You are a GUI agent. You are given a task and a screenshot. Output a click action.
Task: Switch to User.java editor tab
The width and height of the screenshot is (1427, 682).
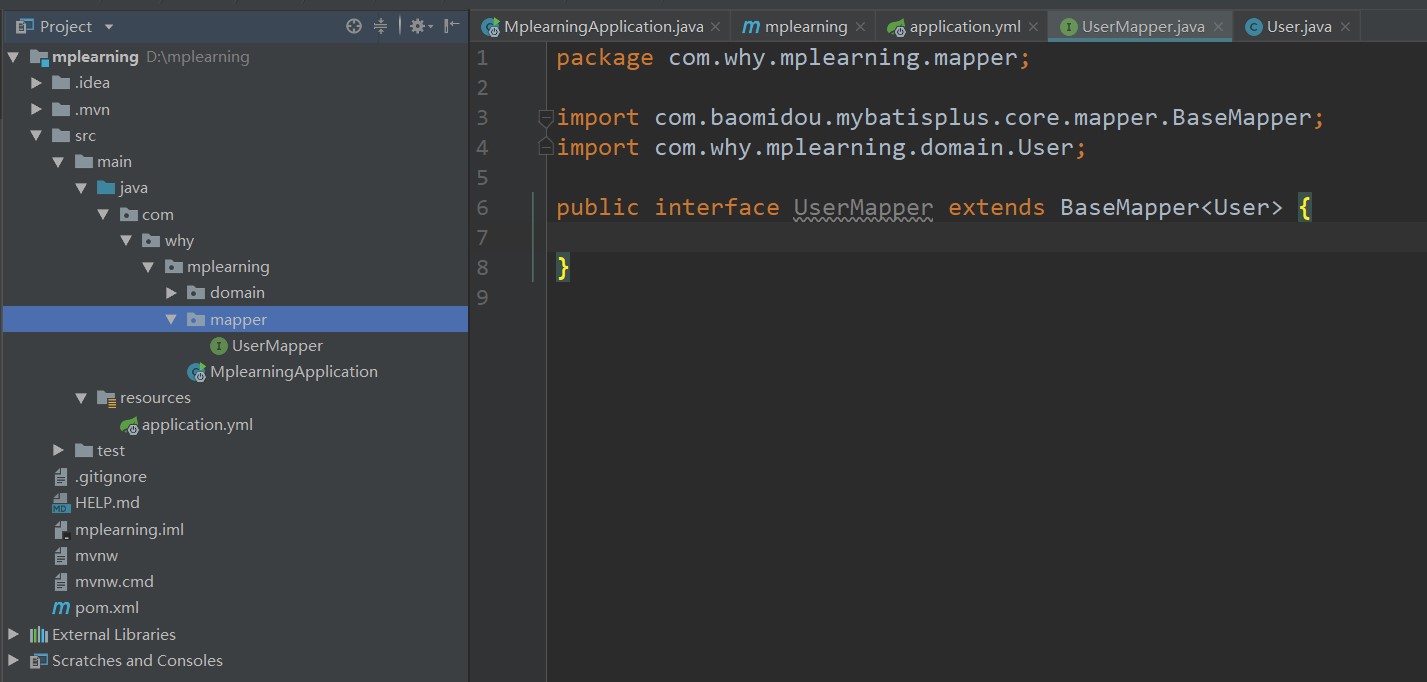tap(1299, 26)
